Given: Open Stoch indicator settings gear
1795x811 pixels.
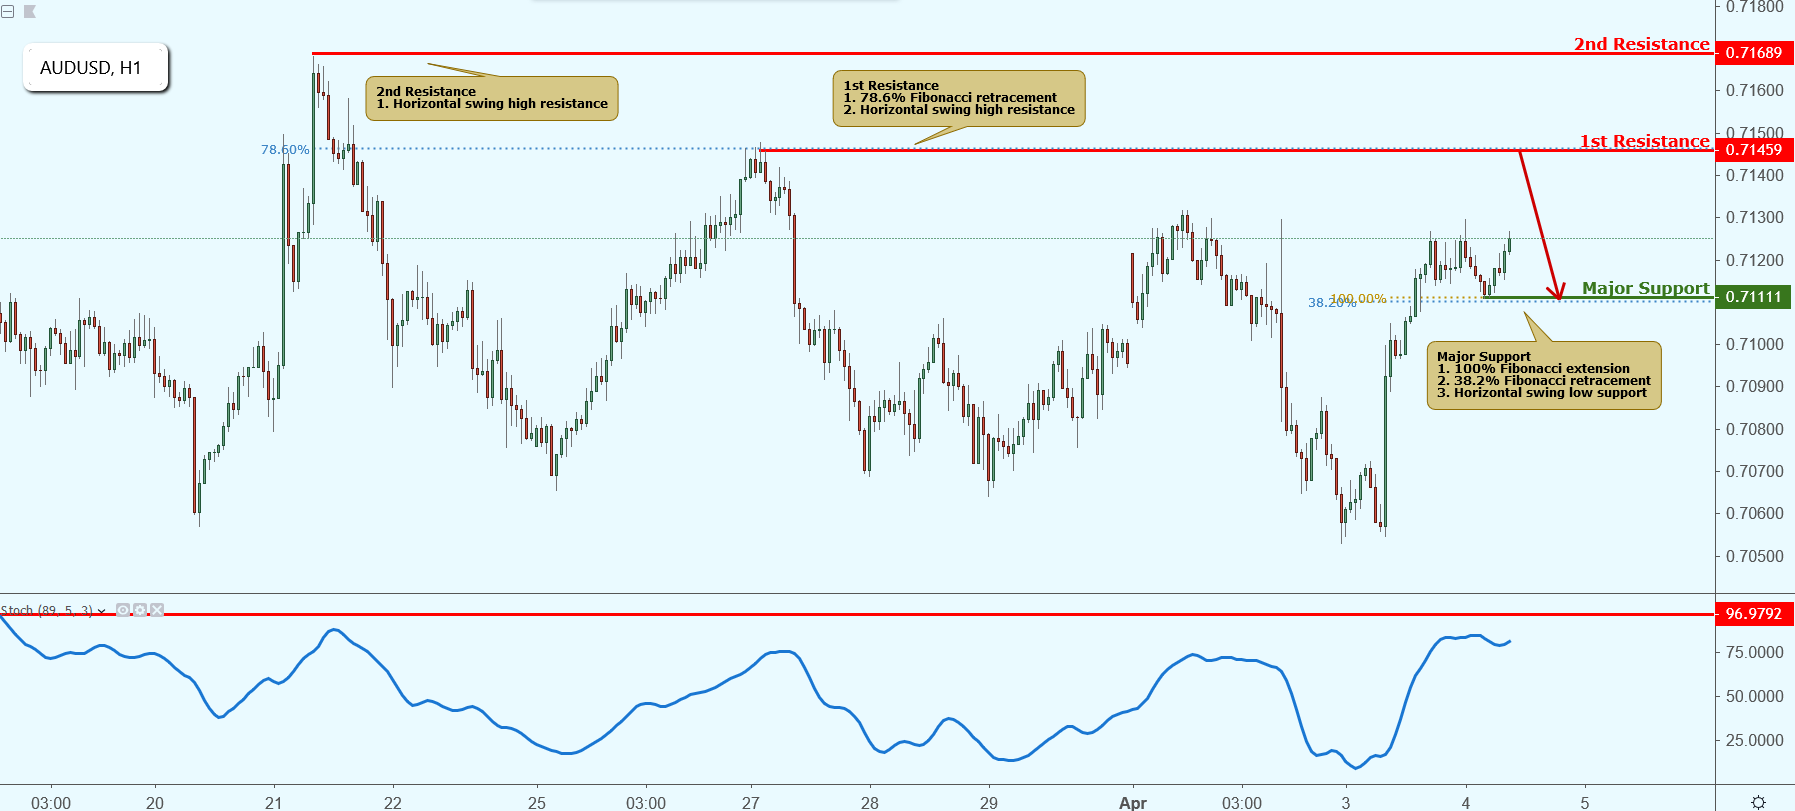Looking at the screenshot, I should point(140,610).
